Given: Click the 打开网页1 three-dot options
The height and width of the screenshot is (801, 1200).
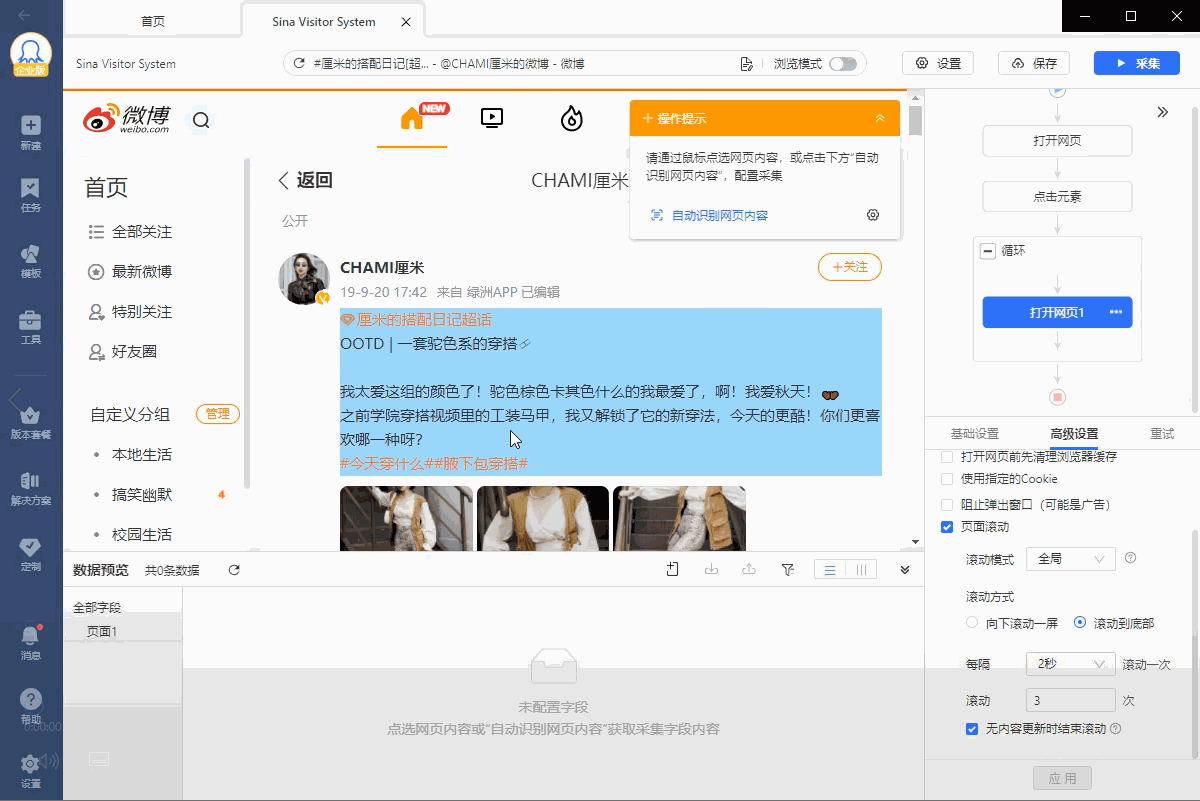Looking at the screenshot, I should click(1116, 312).
